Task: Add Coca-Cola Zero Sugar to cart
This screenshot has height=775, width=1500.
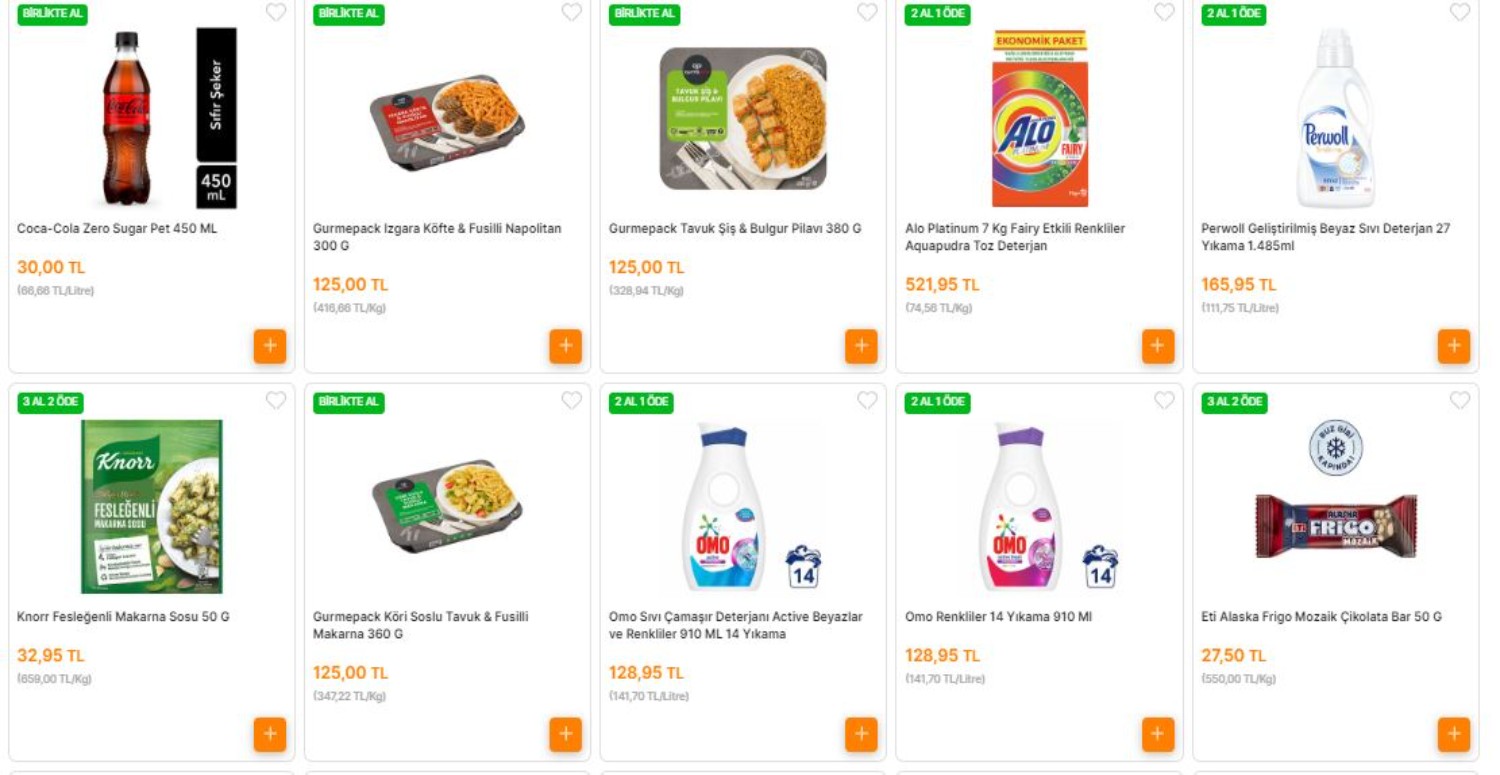Action: (x=269, y=346)
